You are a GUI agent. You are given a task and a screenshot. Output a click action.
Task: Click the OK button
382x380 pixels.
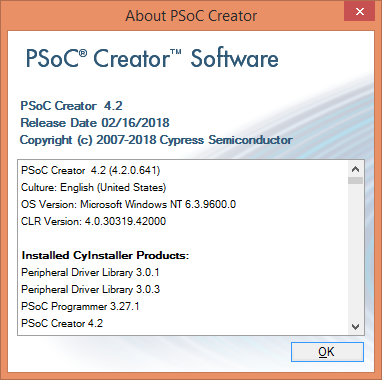click(x=327, y=352)
